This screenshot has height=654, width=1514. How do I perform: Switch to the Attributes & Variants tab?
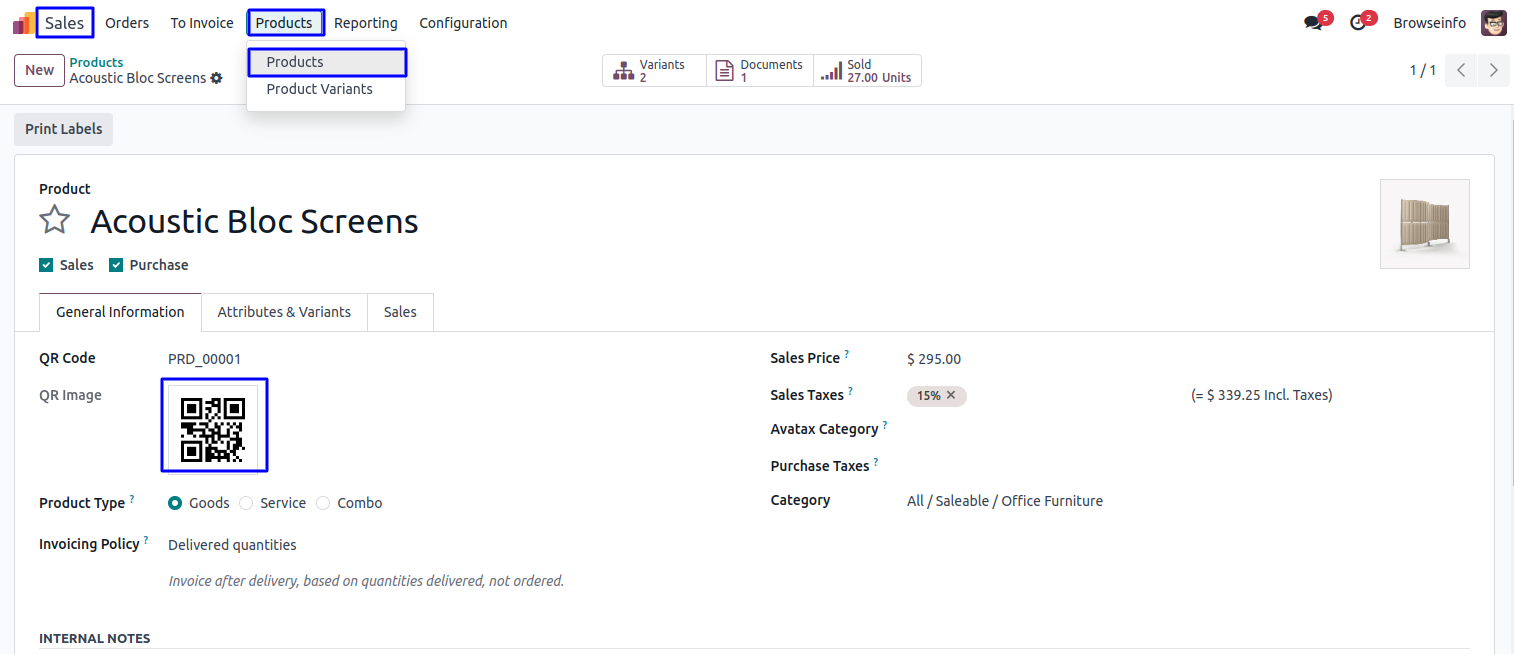(x=284, y=312)
